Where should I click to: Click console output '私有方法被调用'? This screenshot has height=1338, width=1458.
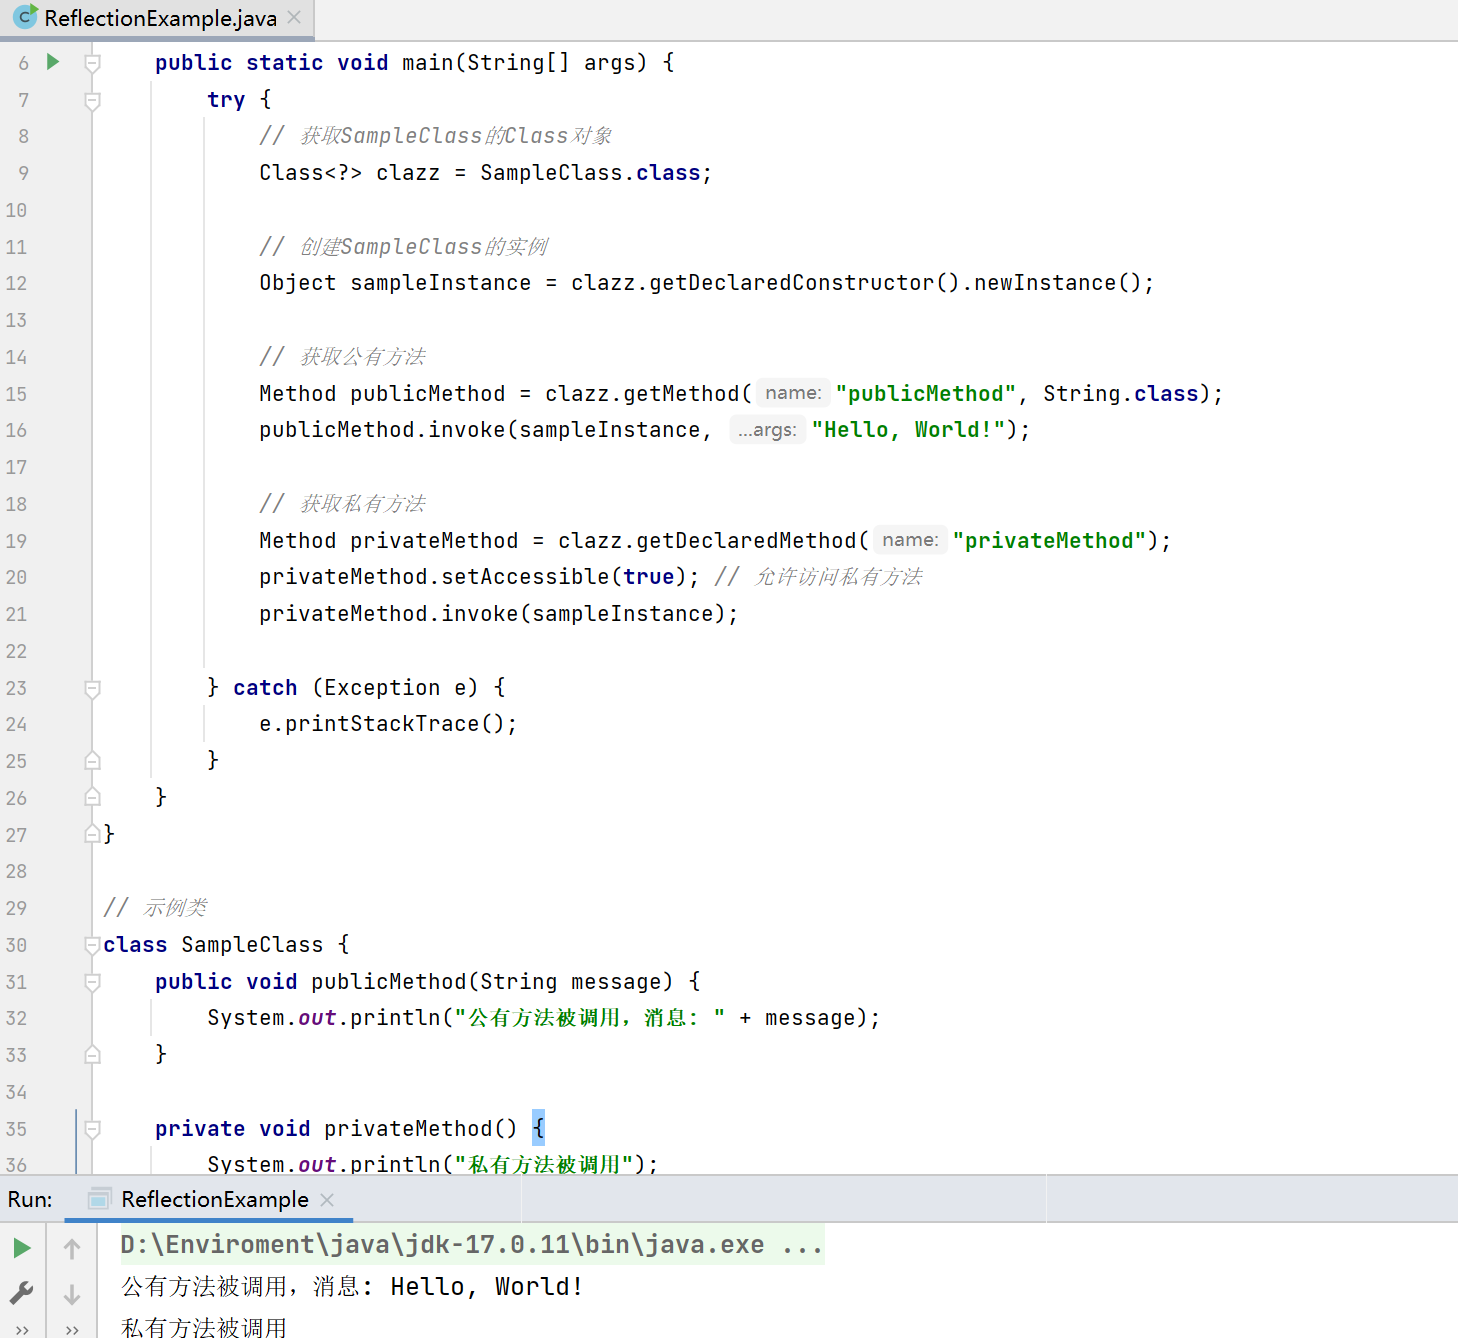204,1327
